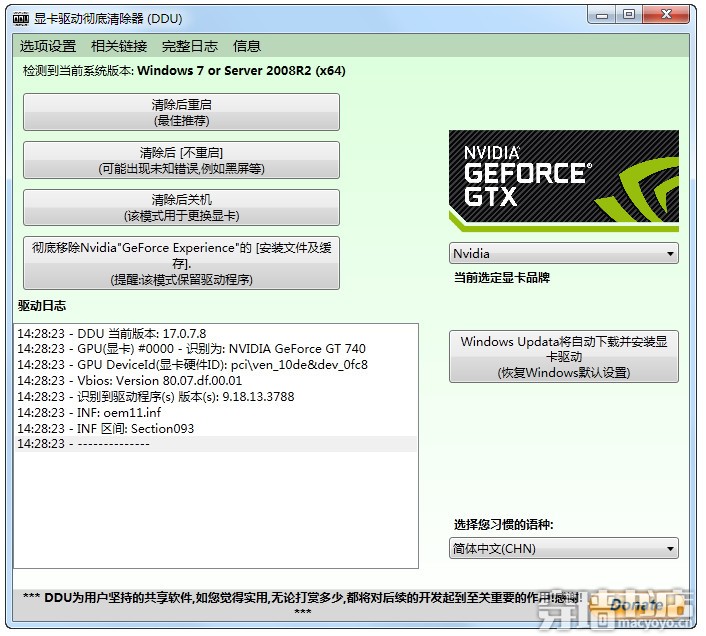Viewport: 706px width, 636px height.
Task: Open the 选项设置 menu
Action: (48, 46)
